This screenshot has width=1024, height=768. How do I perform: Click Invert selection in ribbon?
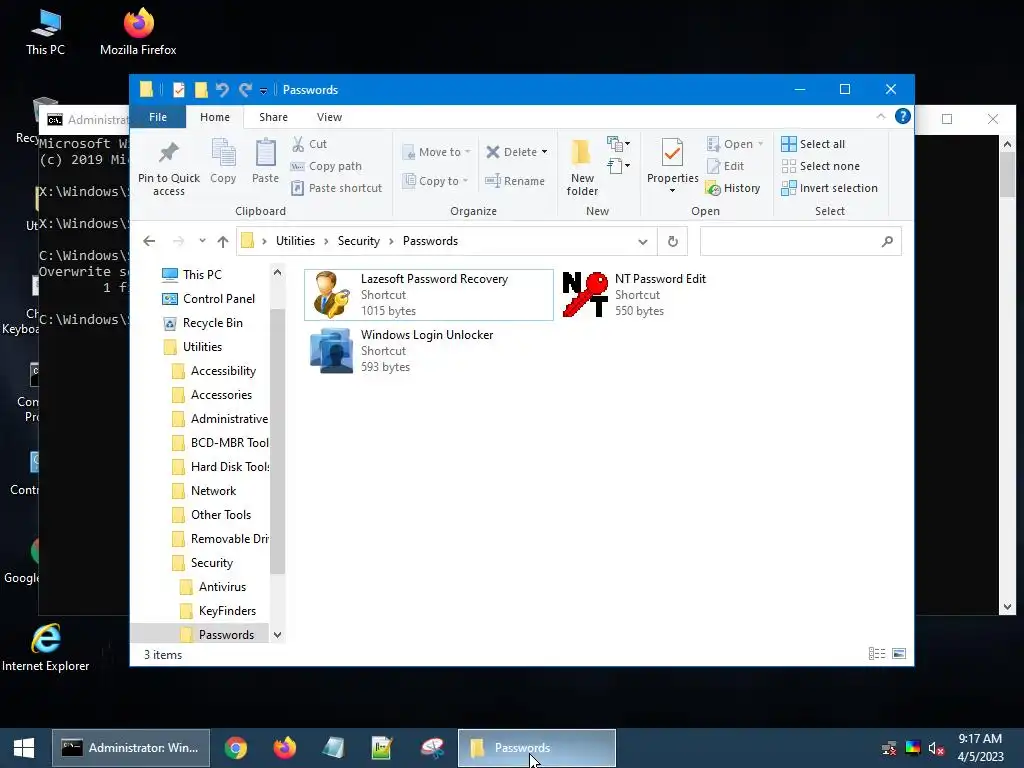tap(829, 188)
